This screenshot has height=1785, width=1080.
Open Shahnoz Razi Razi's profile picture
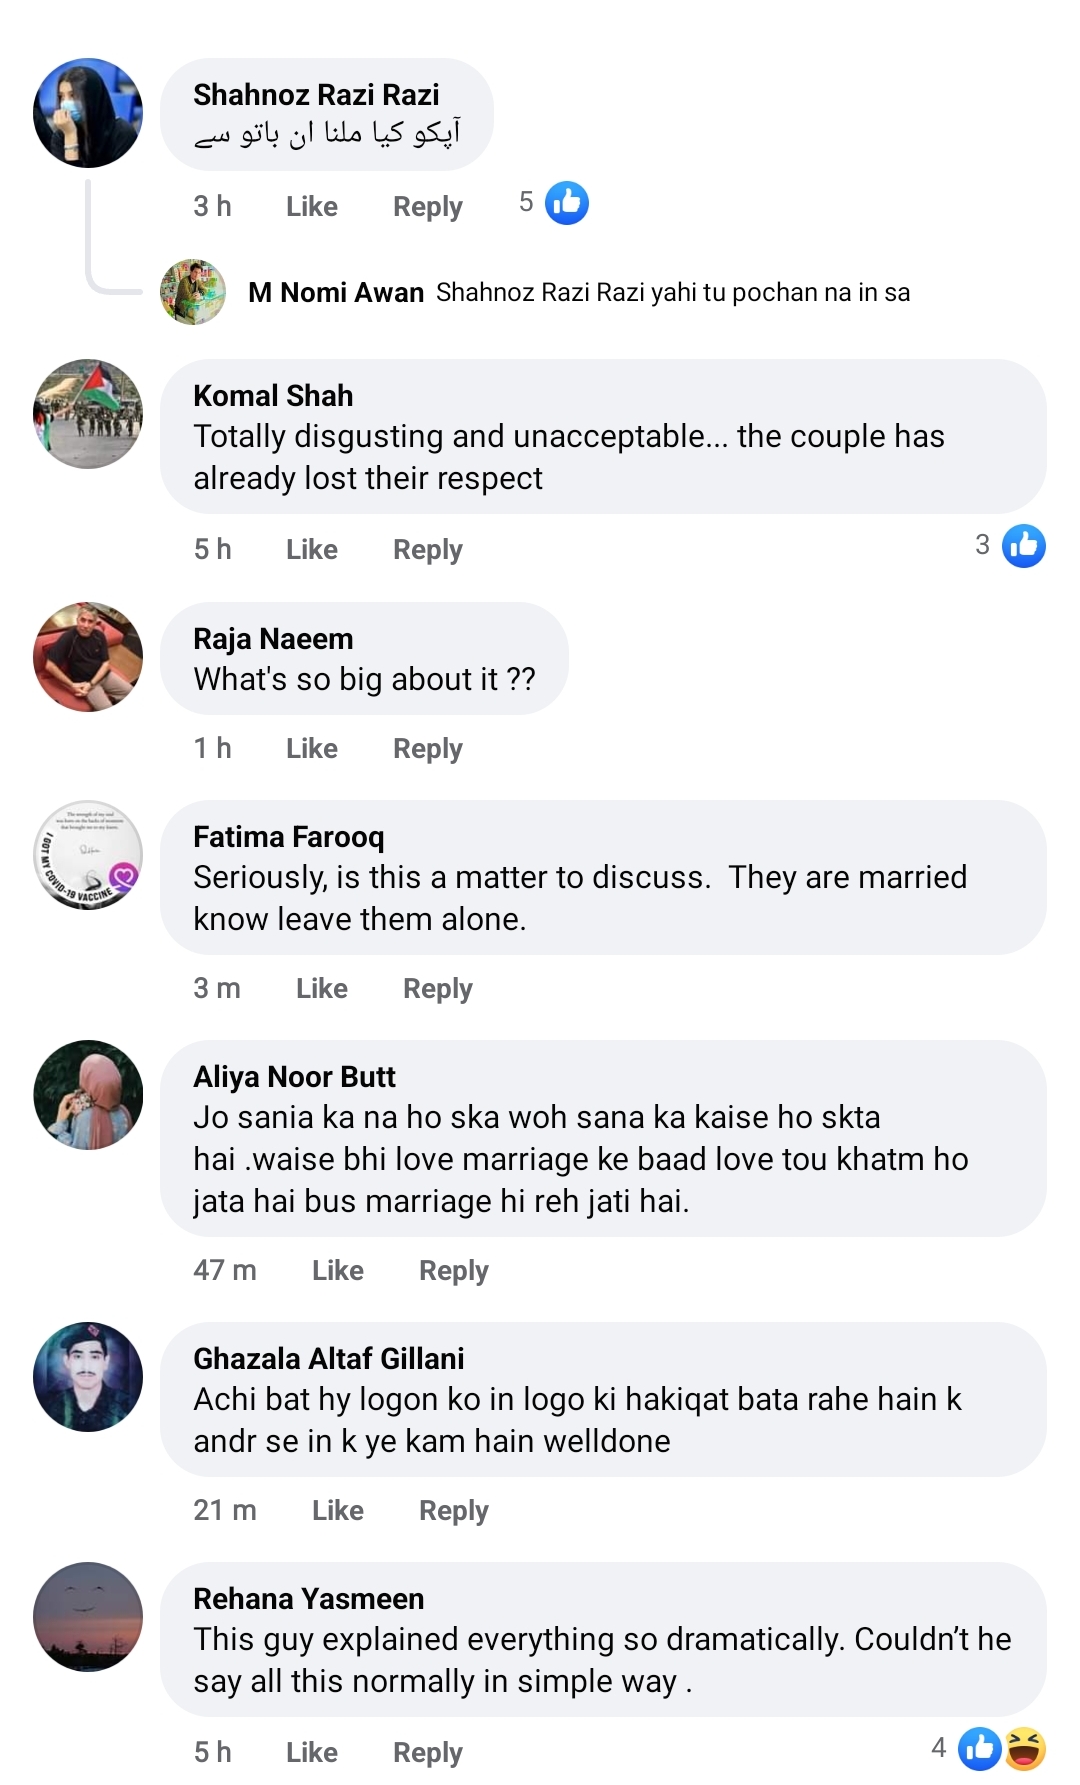[87, 112]
